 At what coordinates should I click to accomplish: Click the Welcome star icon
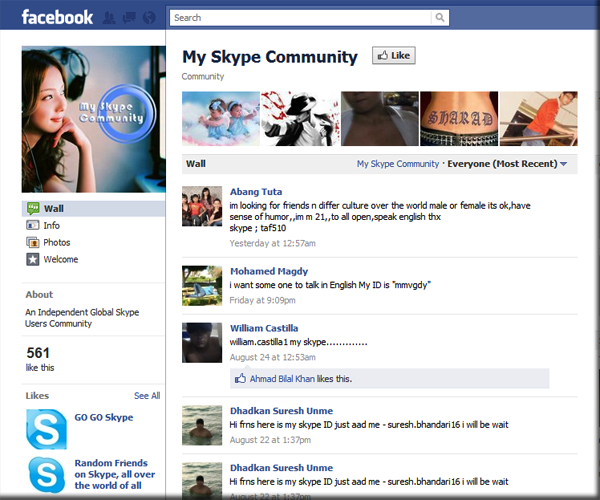[33, 259]
